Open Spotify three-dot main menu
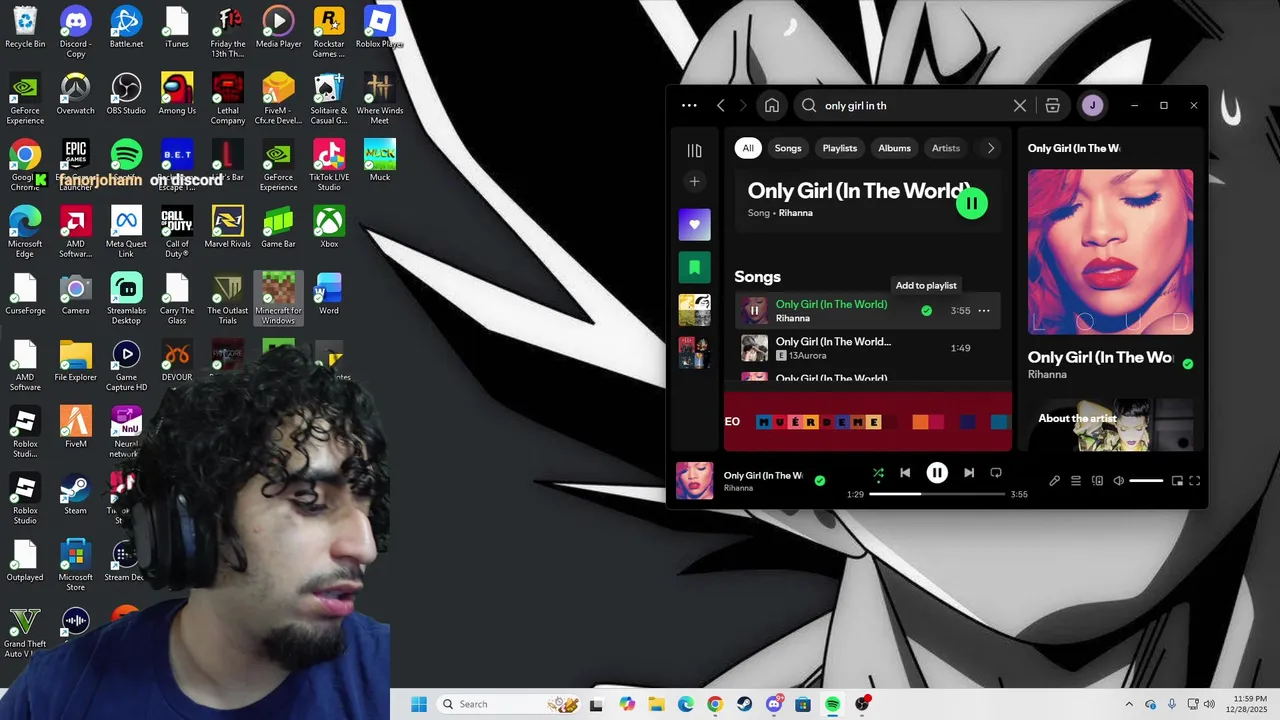1280x720 pixels. coord(689,105)
